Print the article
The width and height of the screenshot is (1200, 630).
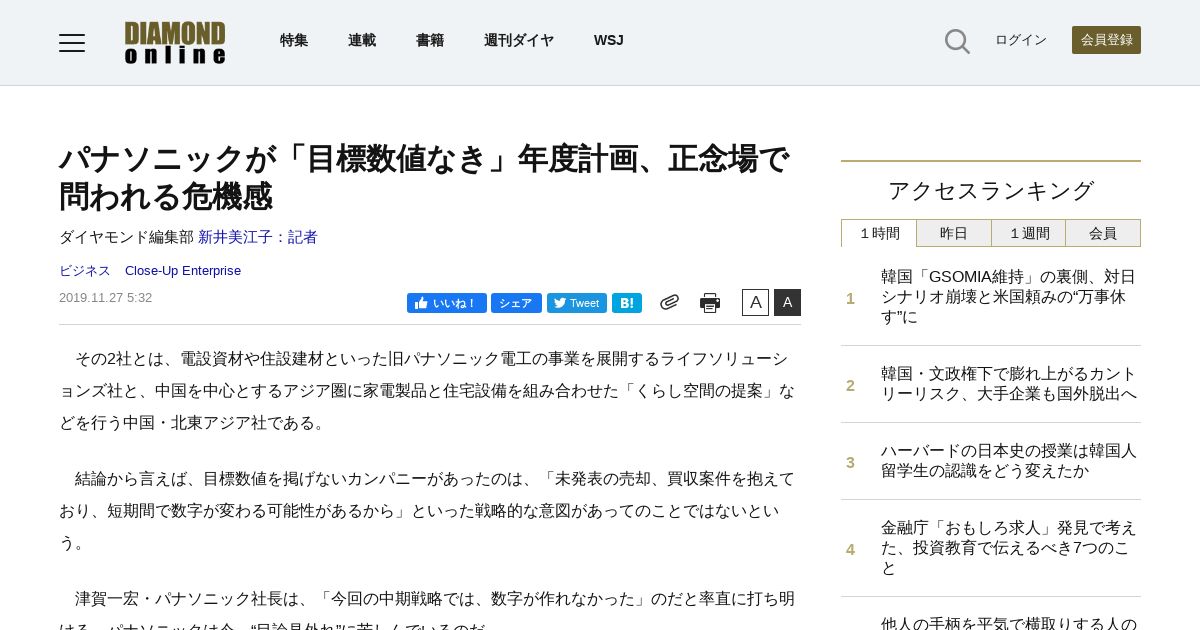(x=710, y=303)
